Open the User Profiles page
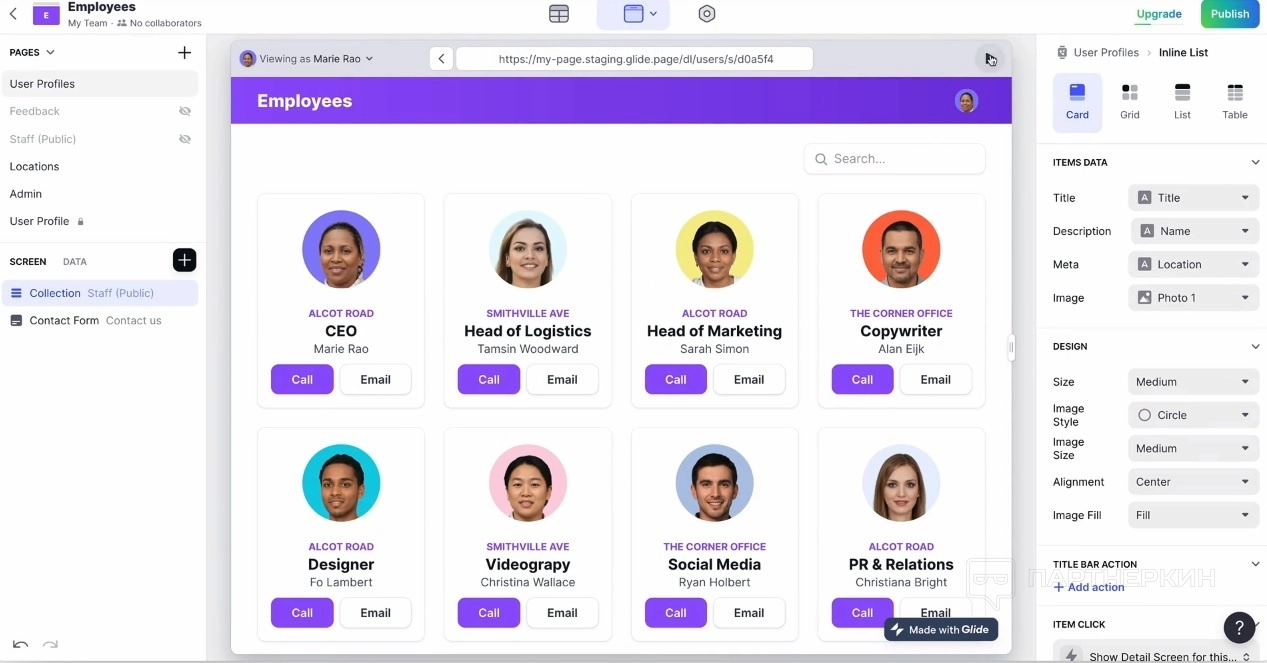This screenshot has height=663, width=1267. coord(100,84)
